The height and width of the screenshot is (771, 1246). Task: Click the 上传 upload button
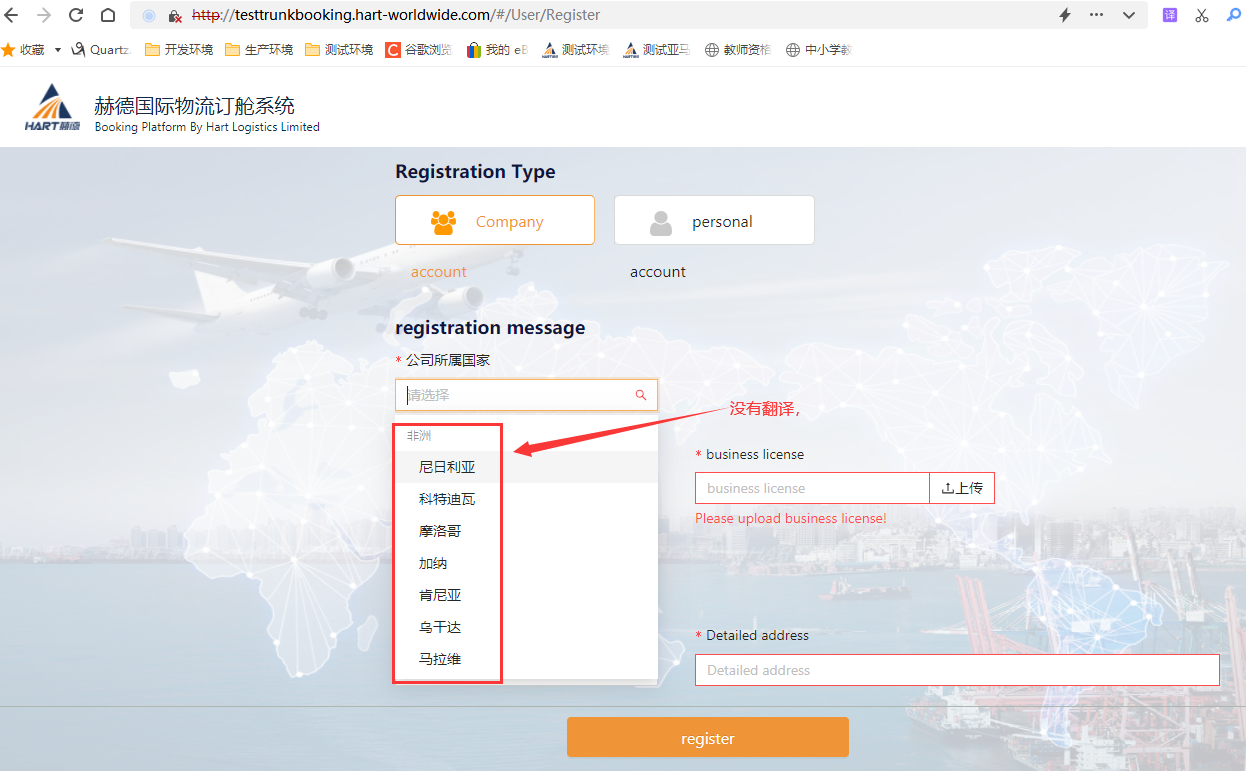click(x=962, y=488)
